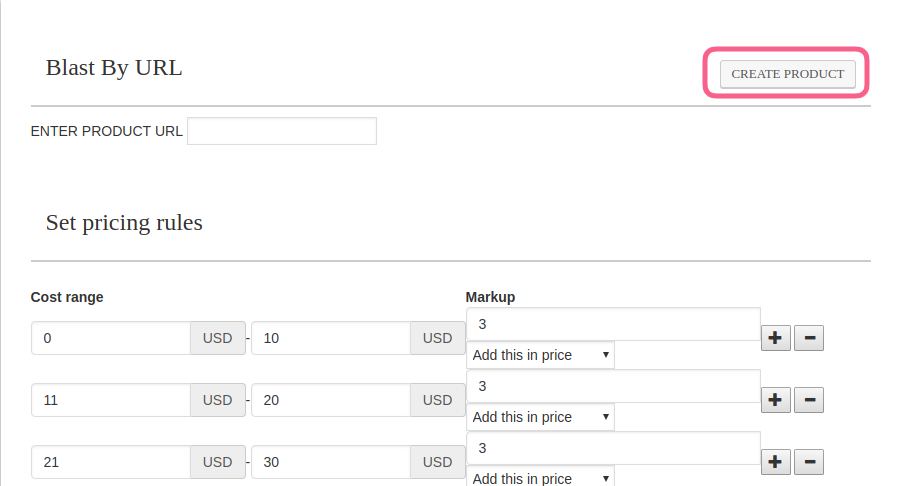Click the Create Product button
The width and height of the screenshot is (898, 486).
787,74
